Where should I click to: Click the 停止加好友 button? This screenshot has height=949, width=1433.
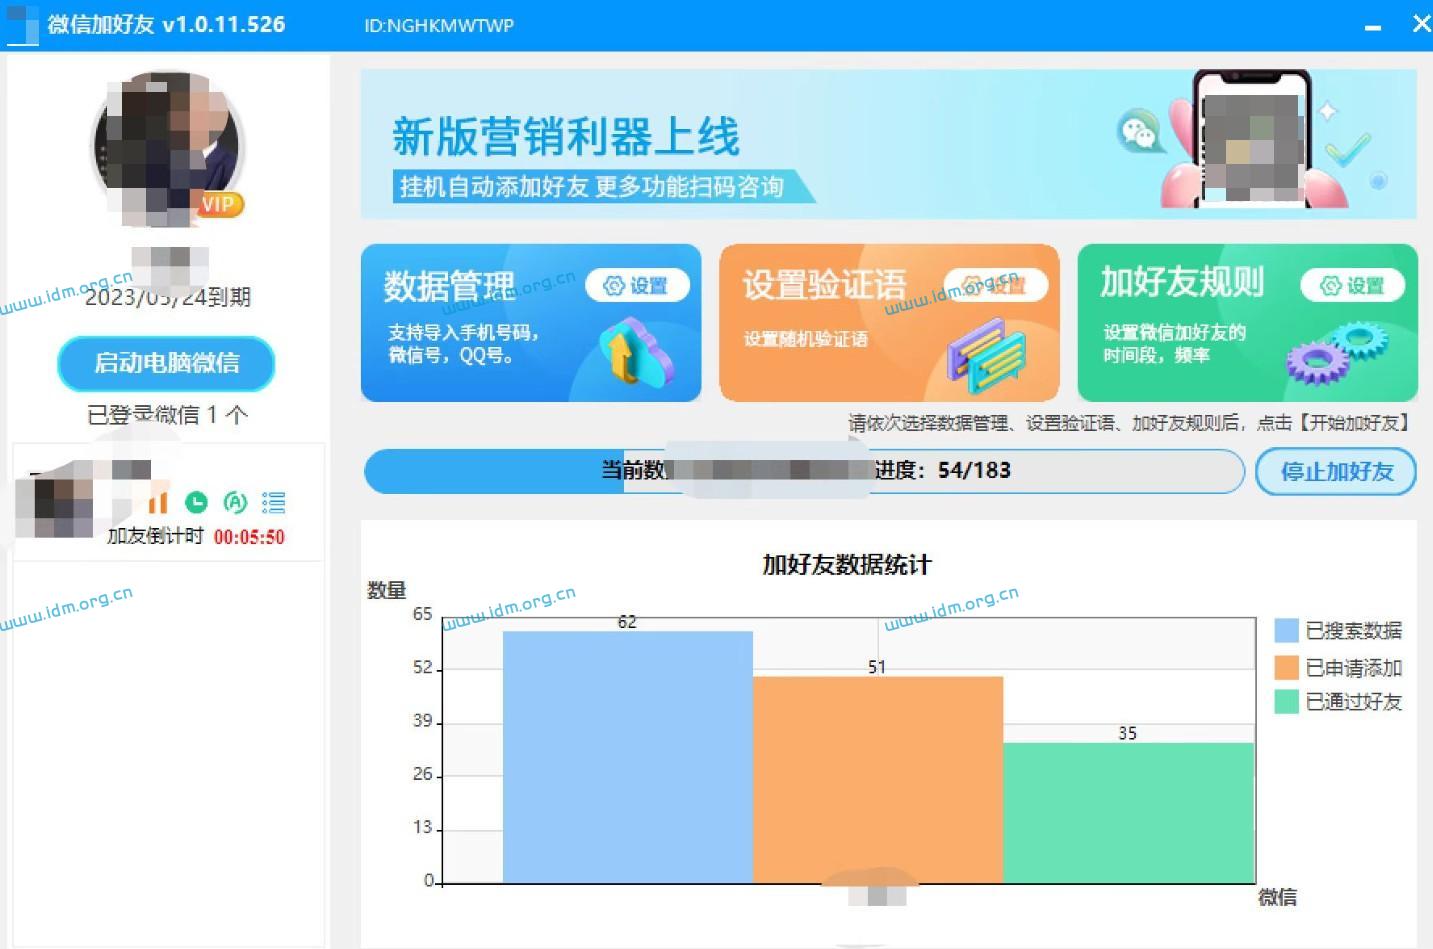[x=1336, y=471]
